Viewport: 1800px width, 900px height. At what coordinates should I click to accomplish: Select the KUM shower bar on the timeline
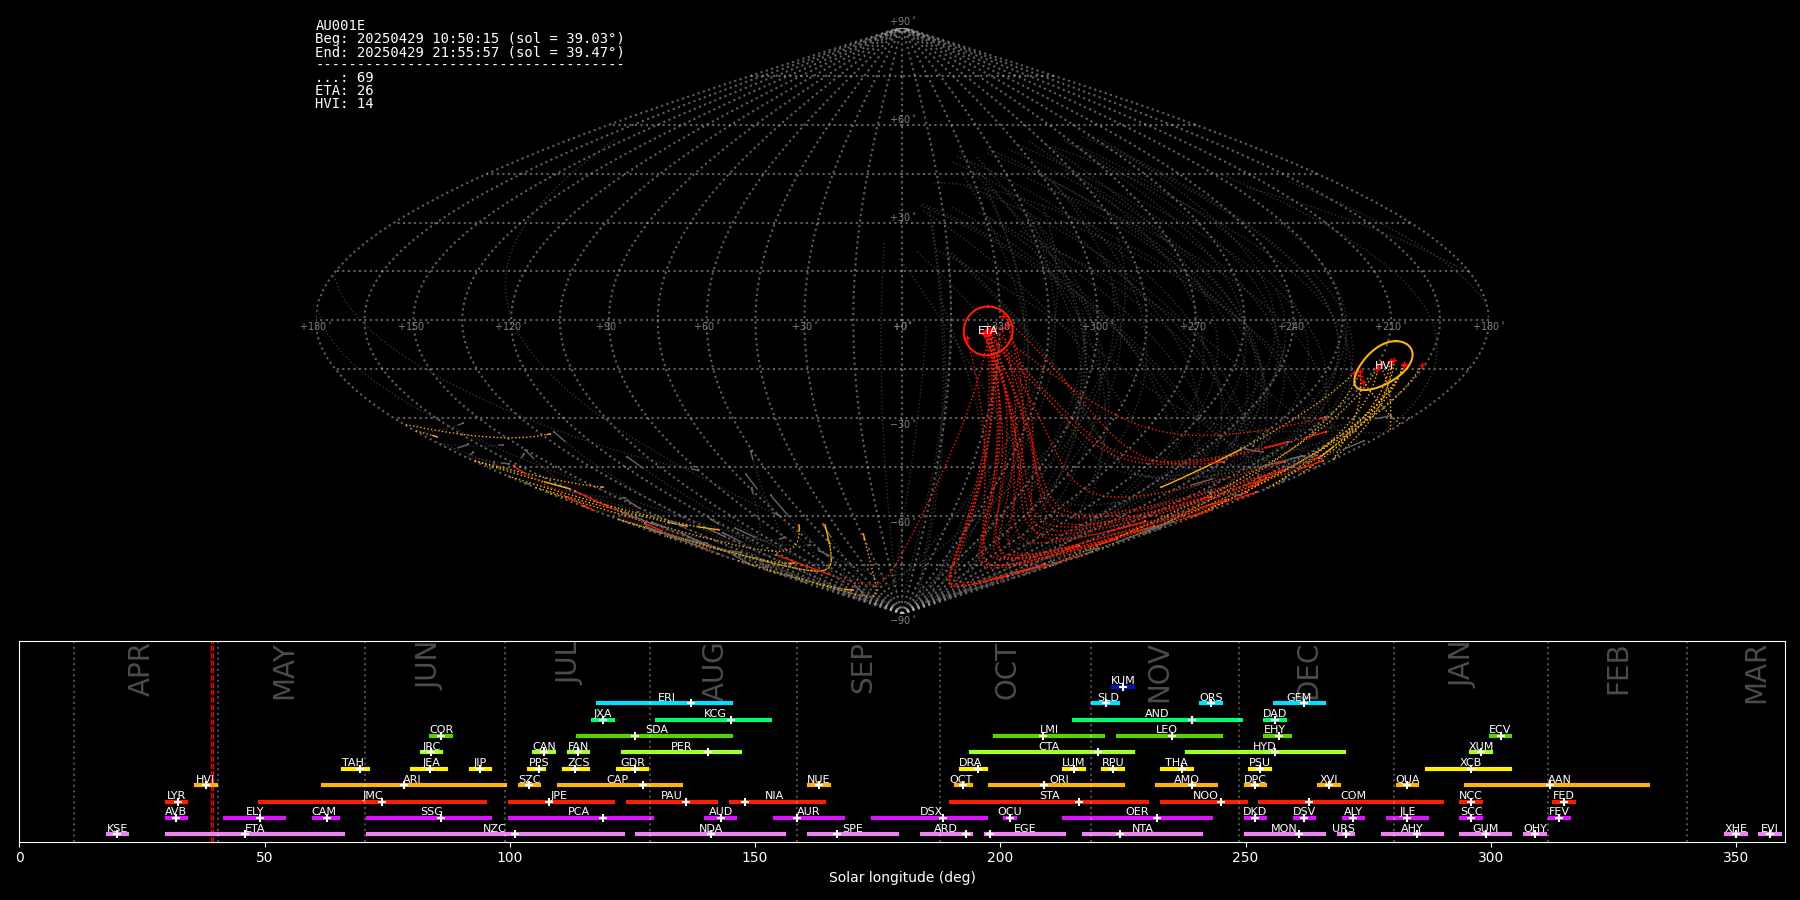point(1123,687)
